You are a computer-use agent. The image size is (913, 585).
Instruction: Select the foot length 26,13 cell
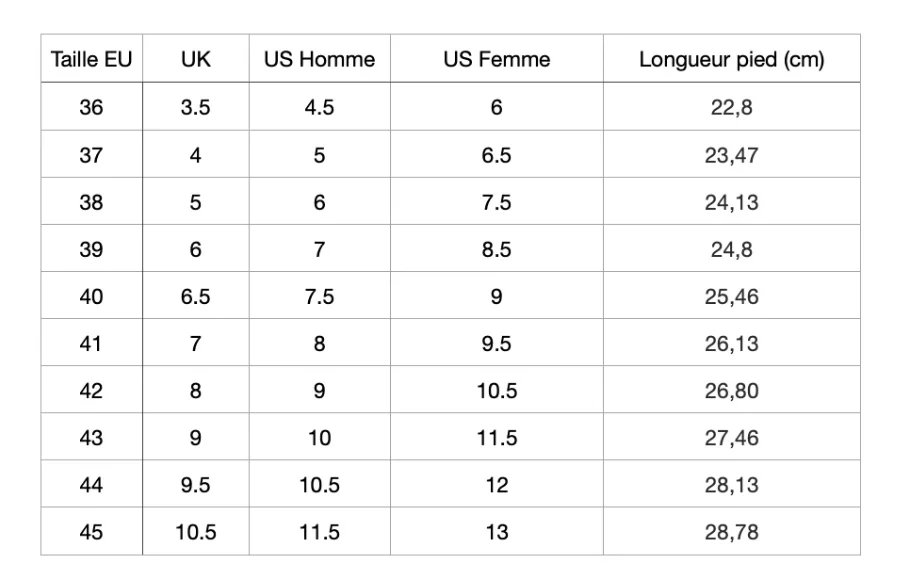(732, 343)
